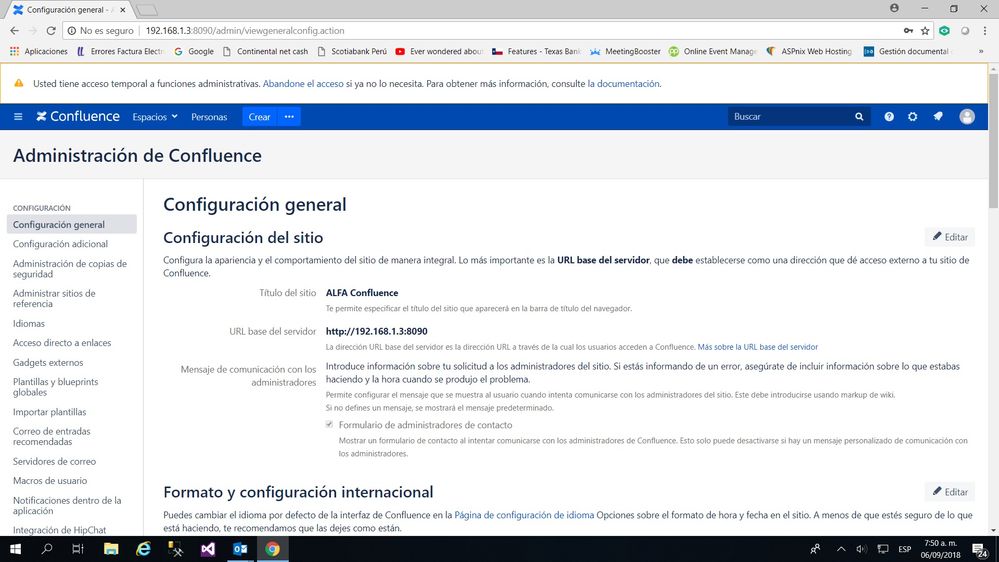Screen dimensions: 999x562
Task: Open the Confluence sidebar hamburger menu
Action: (x=18, y=117)
